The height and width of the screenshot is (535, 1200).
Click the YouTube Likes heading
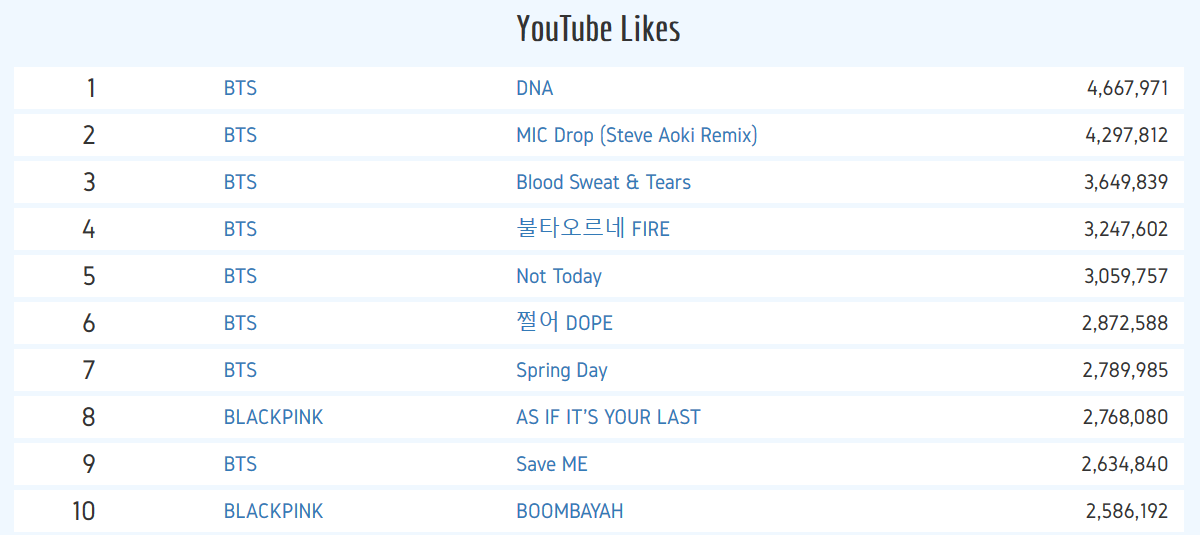598,28
